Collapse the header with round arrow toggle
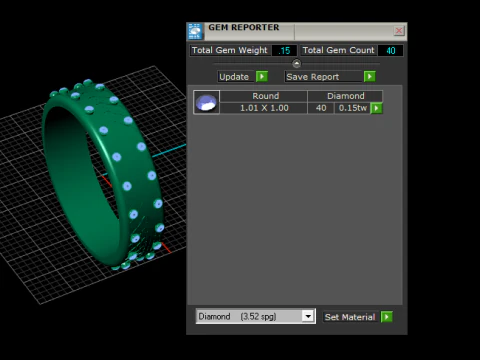The image size is (480, 360). coord(296,63)
